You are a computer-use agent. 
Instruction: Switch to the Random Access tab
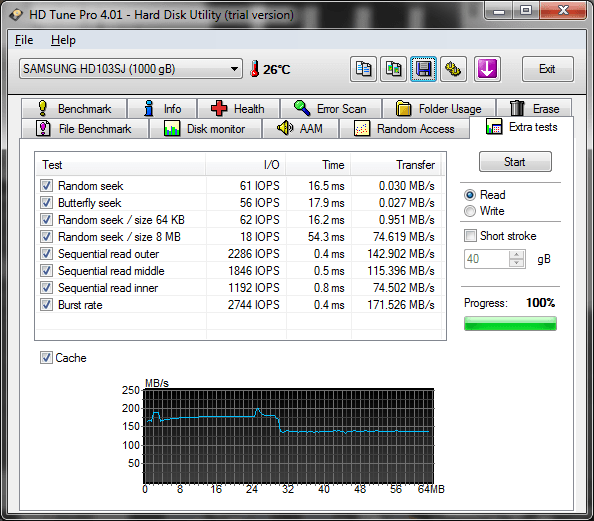[x=404, y=129]
